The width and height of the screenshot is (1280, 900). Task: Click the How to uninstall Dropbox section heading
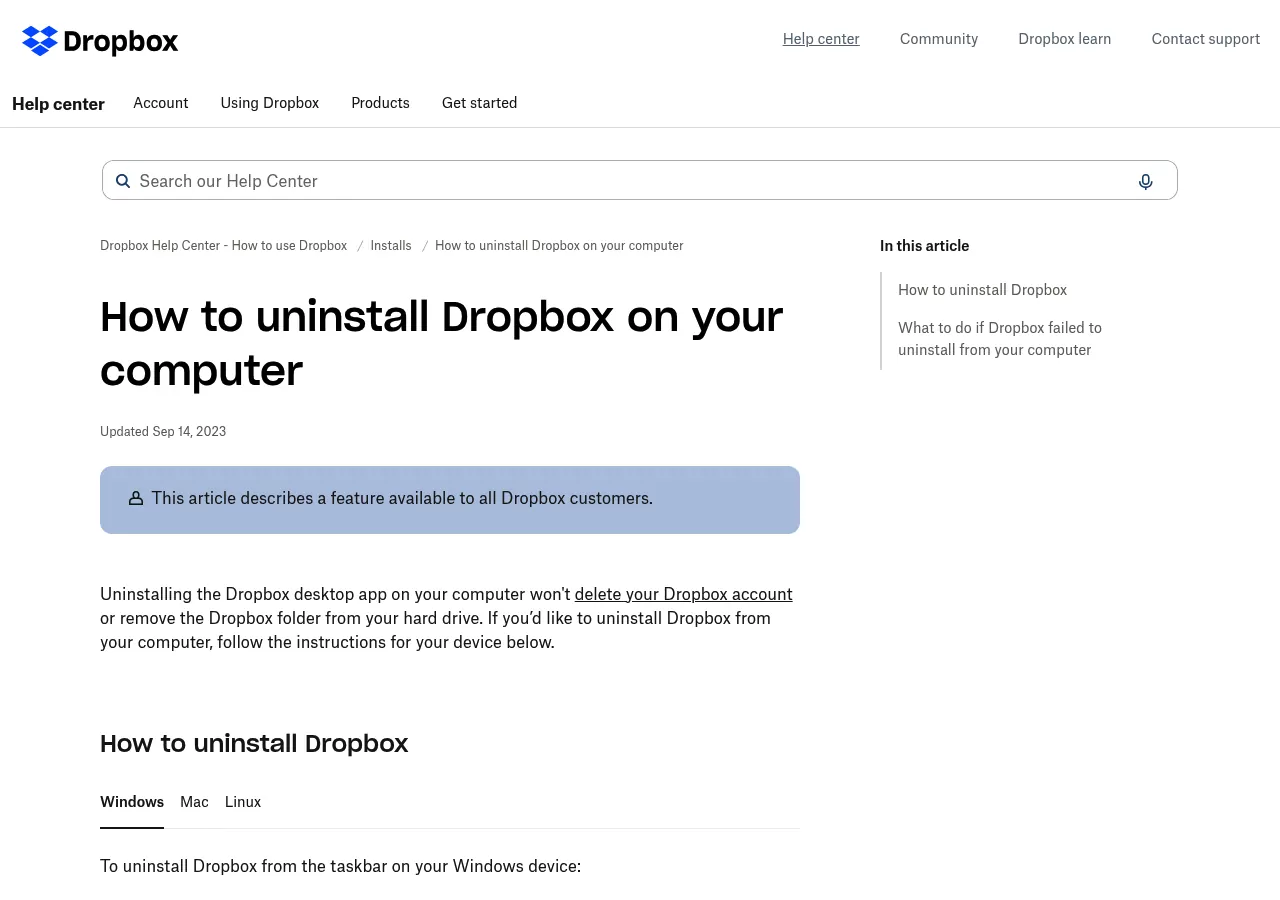tap(254, 744)
